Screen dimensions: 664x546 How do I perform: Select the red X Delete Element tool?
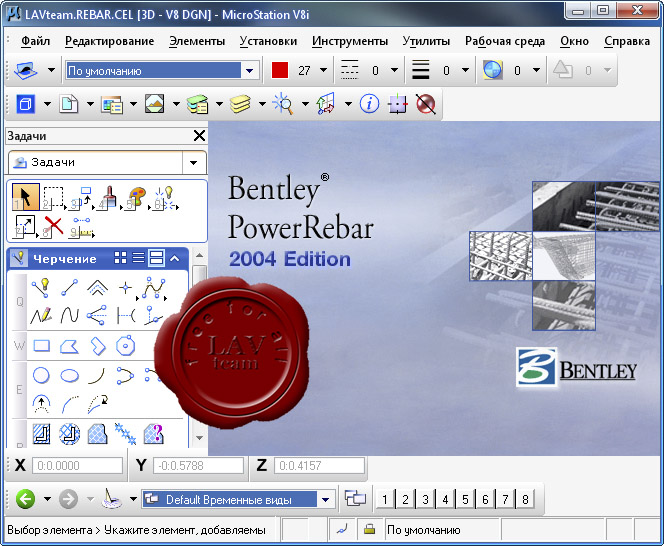[53, 226]
